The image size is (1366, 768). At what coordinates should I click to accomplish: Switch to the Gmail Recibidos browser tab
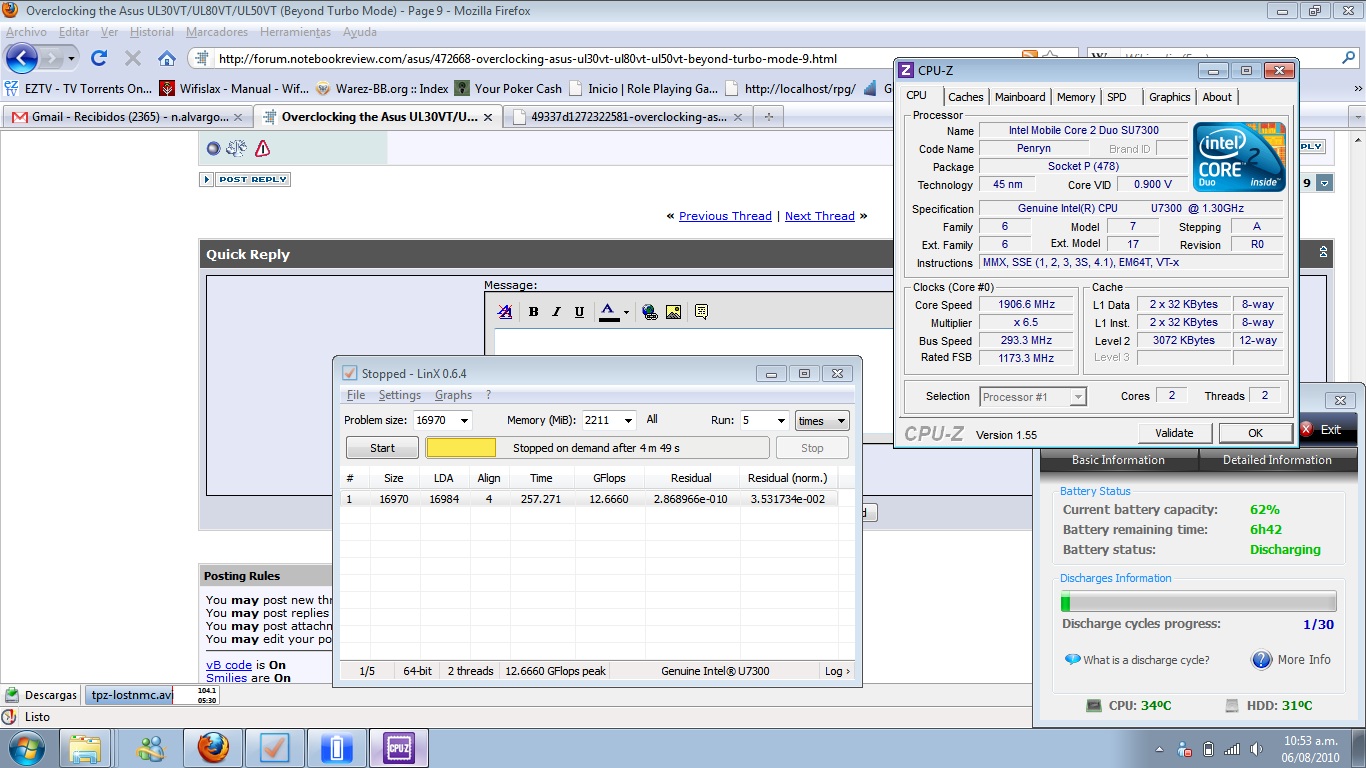[127, 117]
